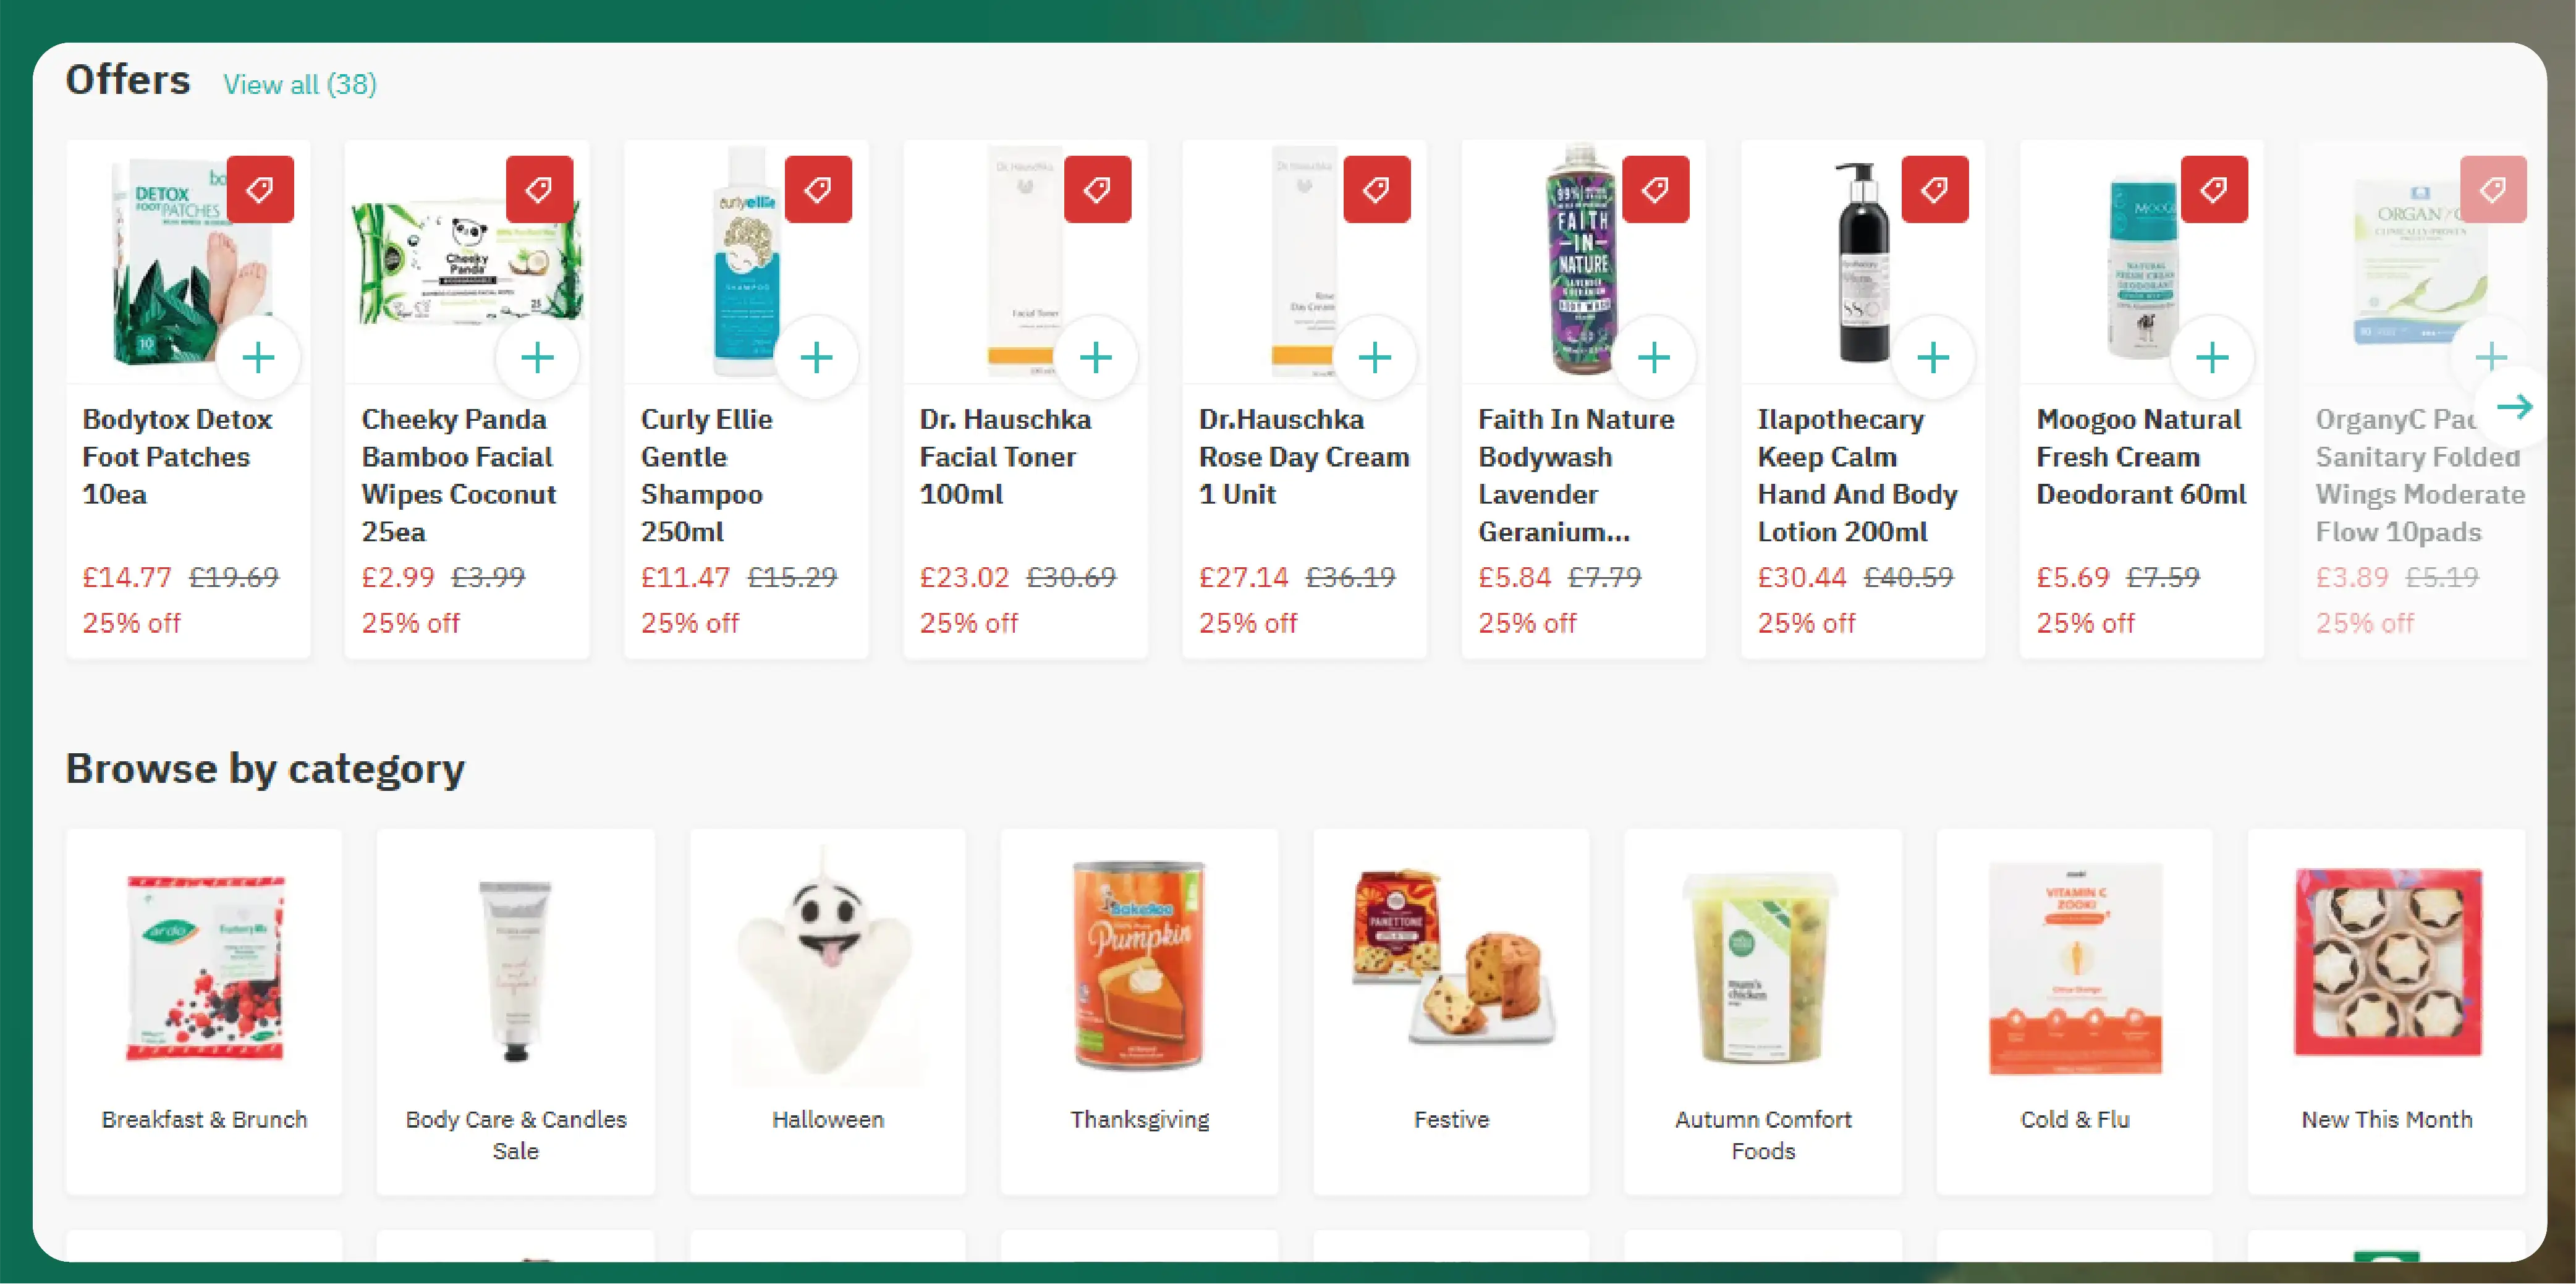Open Breakfast & Brunch category

[204, 1011]
